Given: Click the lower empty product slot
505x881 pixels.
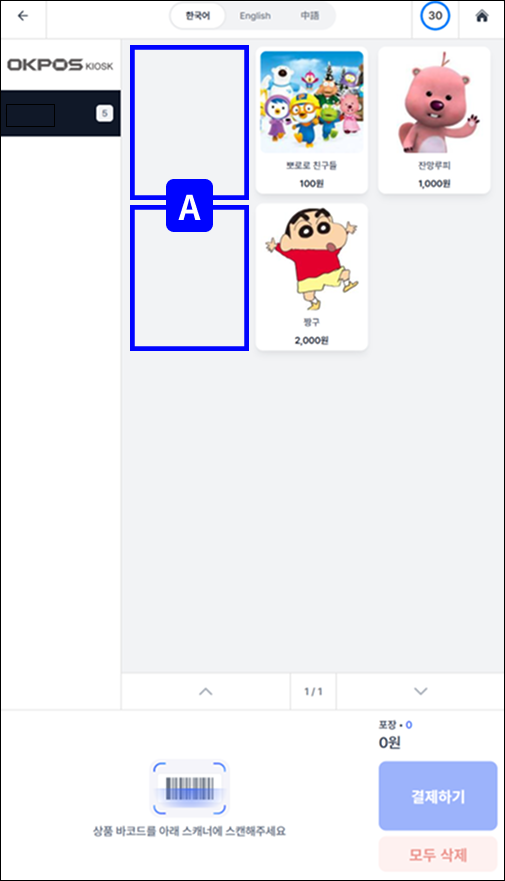Looking at the screenshot, I should pyautogui.click(x=189, y=278).
